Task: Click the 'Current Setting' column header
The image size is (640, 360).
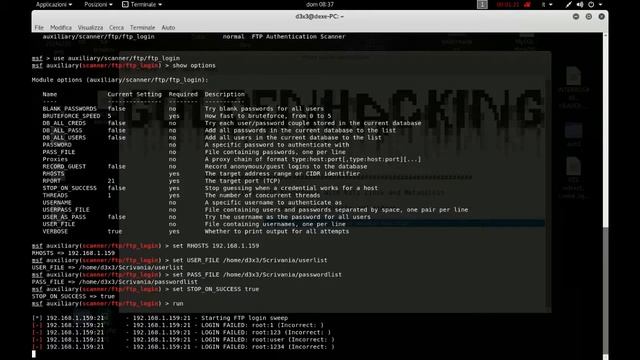Action: [135, 94]
